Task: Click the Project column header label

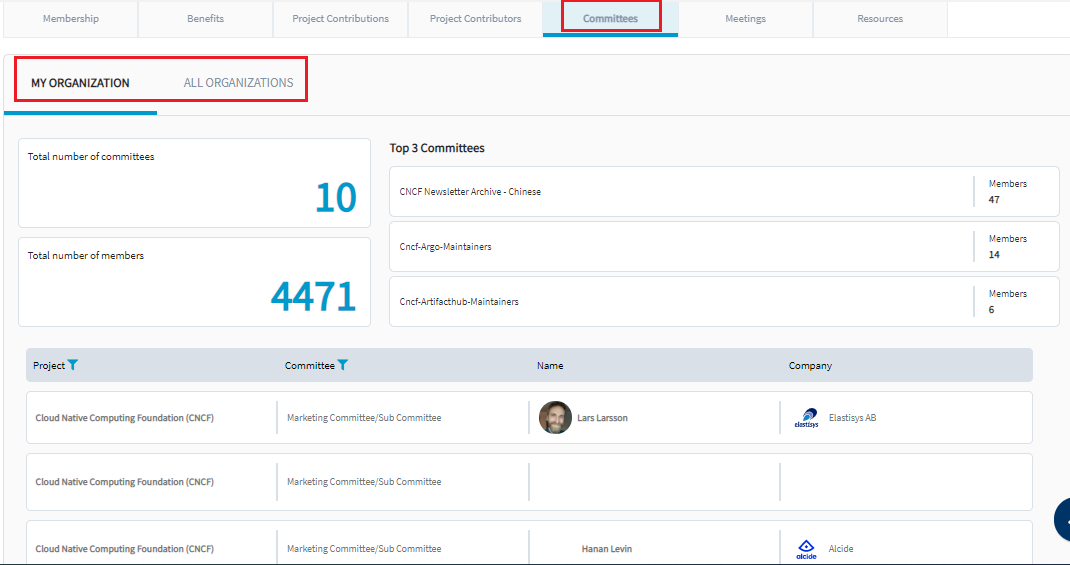Action: click(49, 366)
